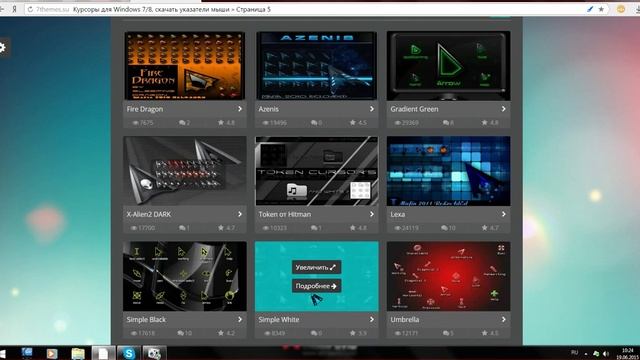Click the star rating icon under Fire Dragon
The image size is (640, 360).
(x=221, y=122)
